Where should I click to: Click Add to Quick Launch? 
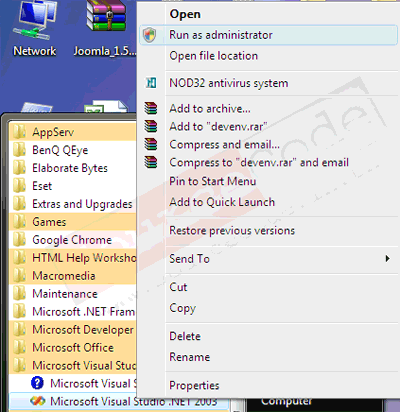pyautogui.click(x=222, y=202)
